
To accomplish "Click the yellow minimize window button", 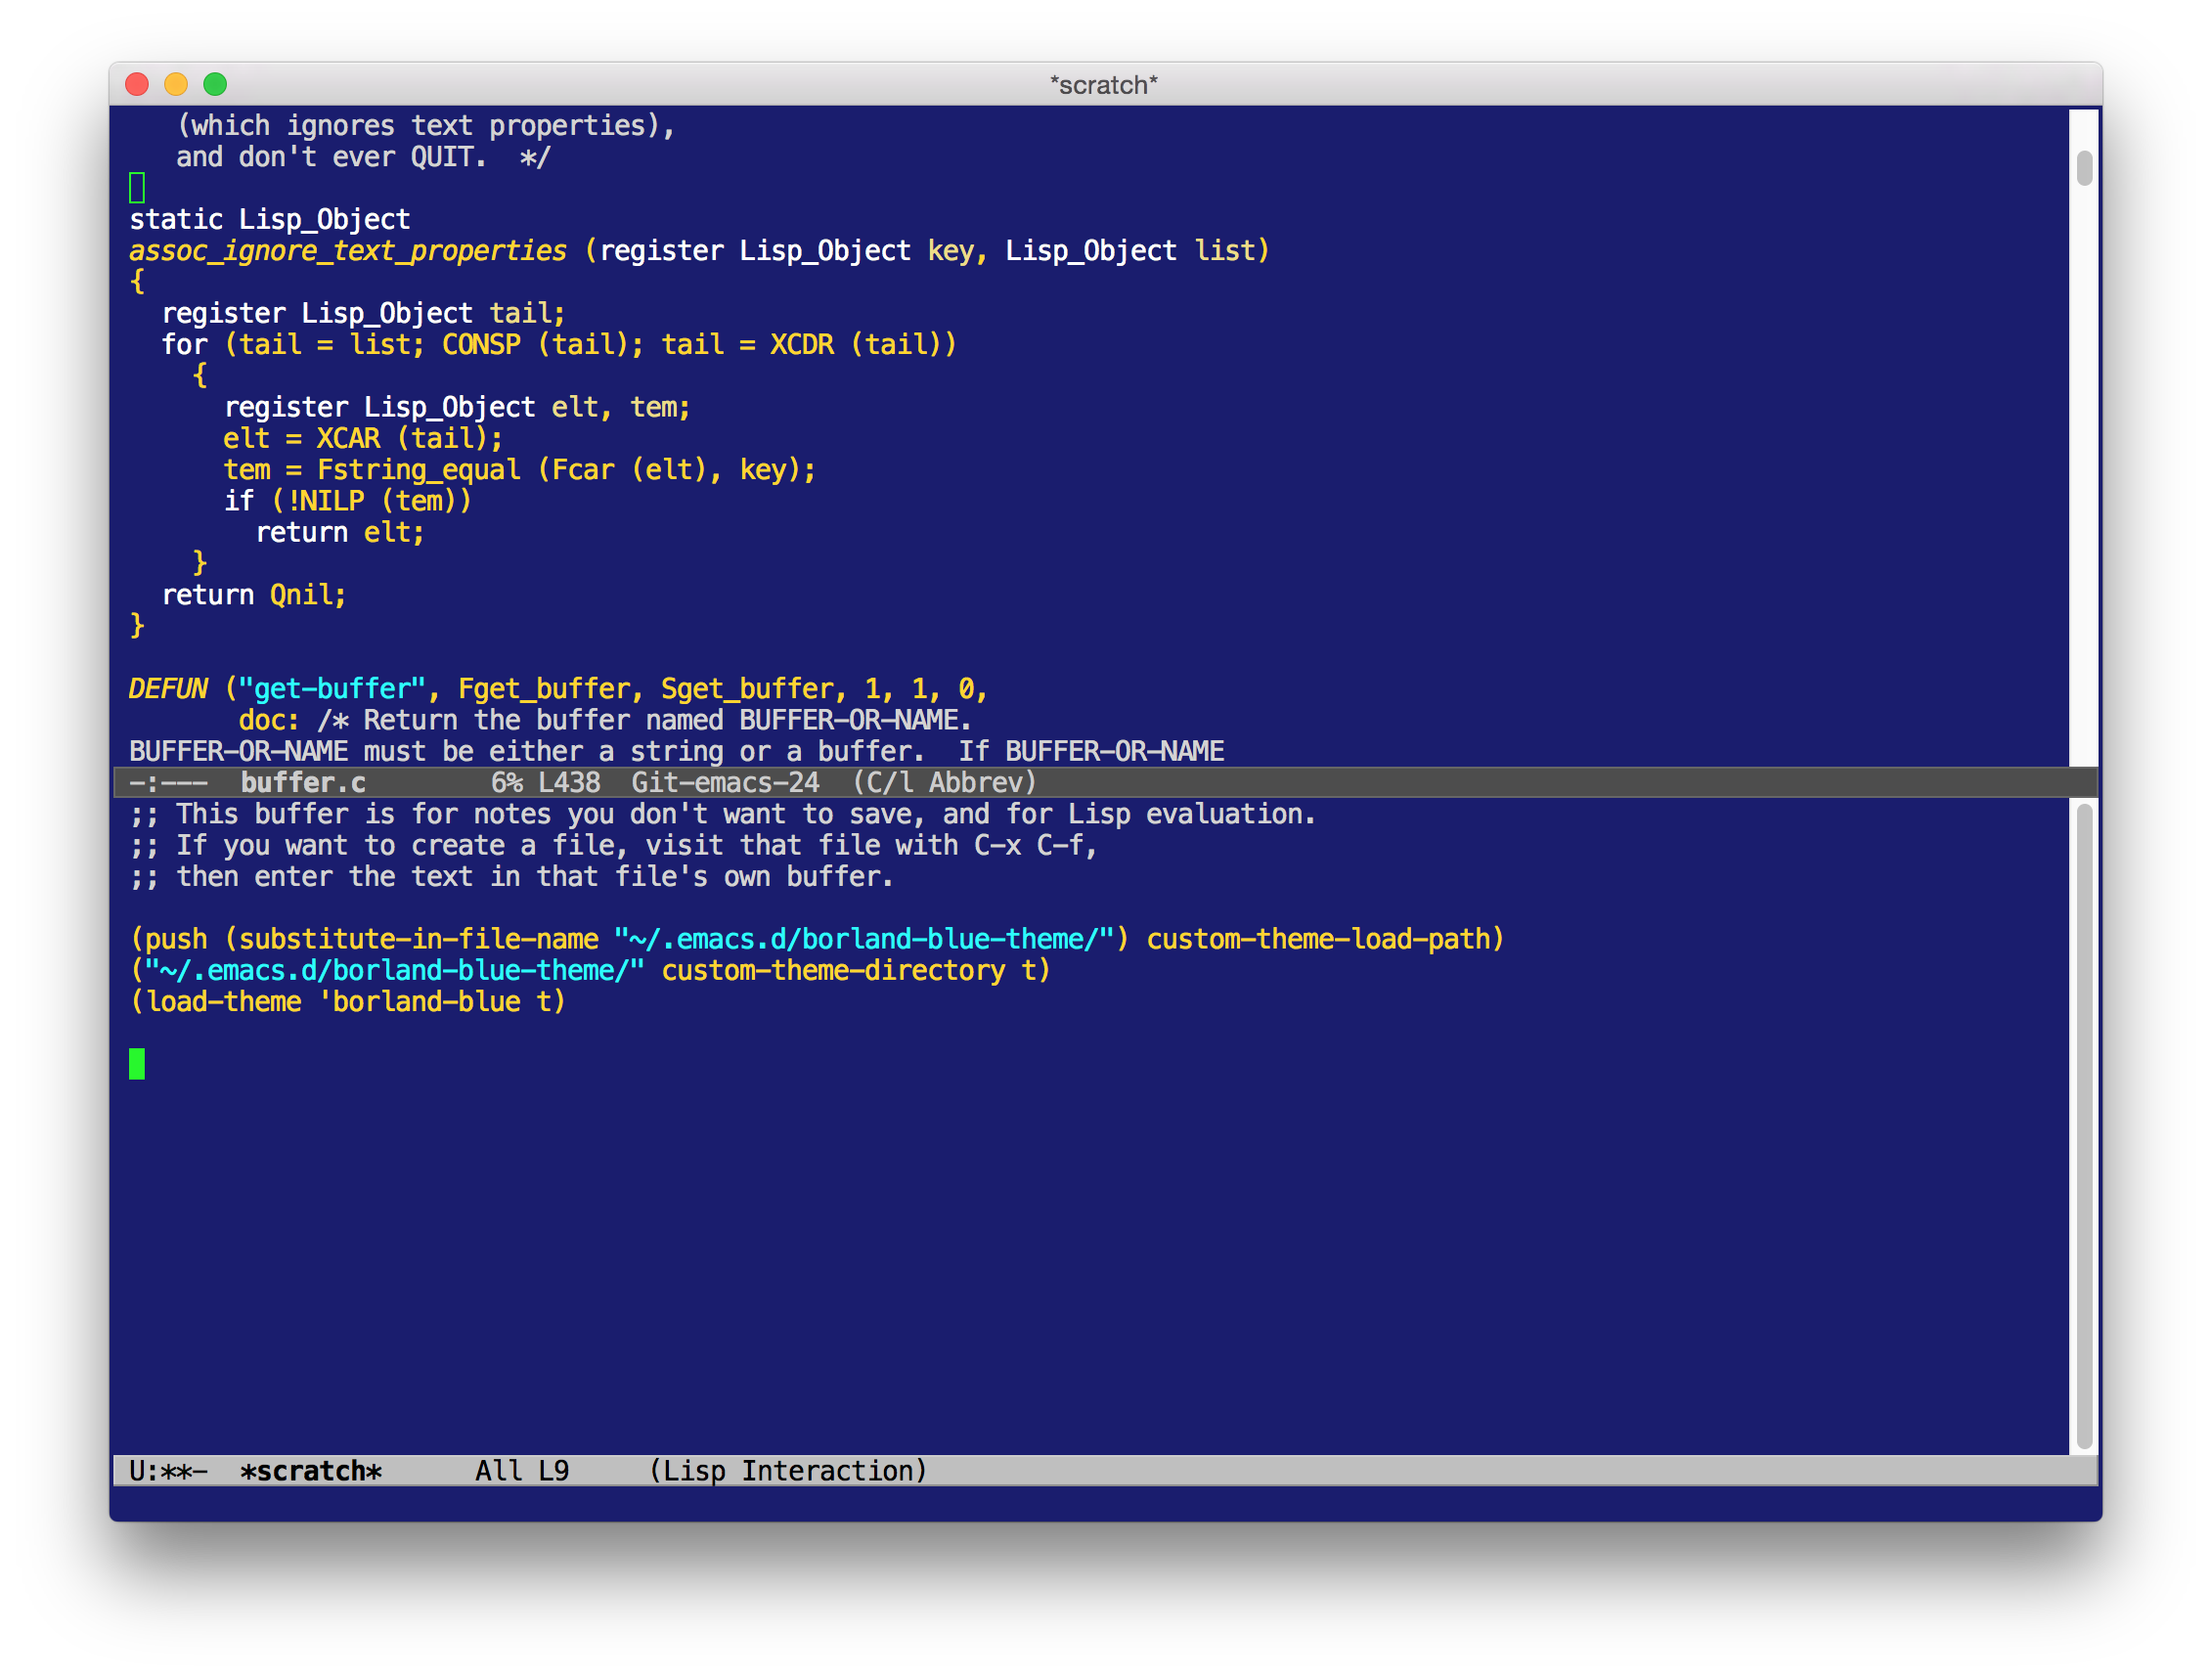I will point(176,85).
